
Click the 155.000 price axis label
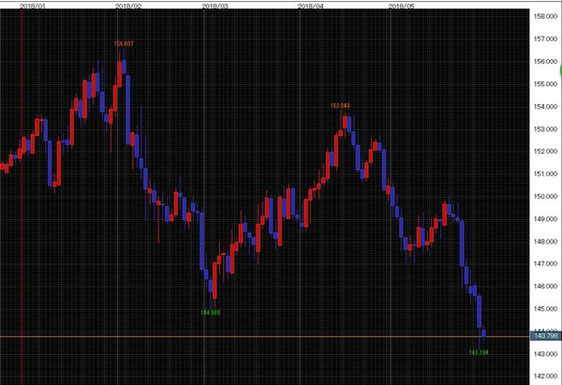(x=546, y=84)
